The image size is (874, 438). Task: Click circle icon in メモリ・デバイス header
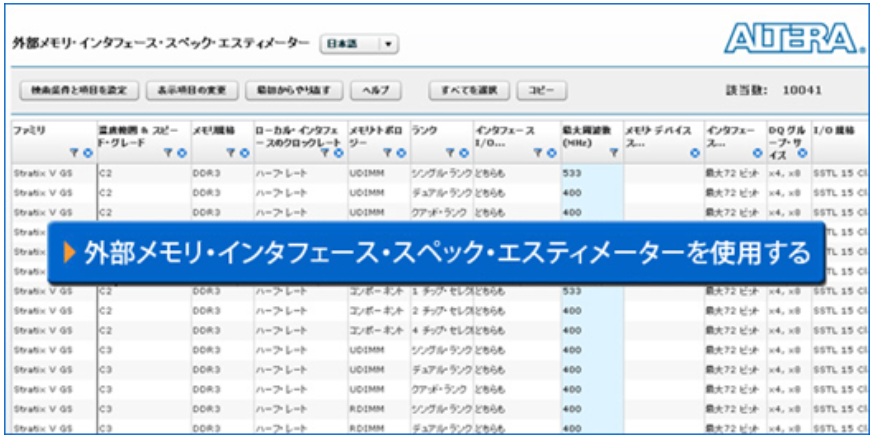[x=694, y=152]
